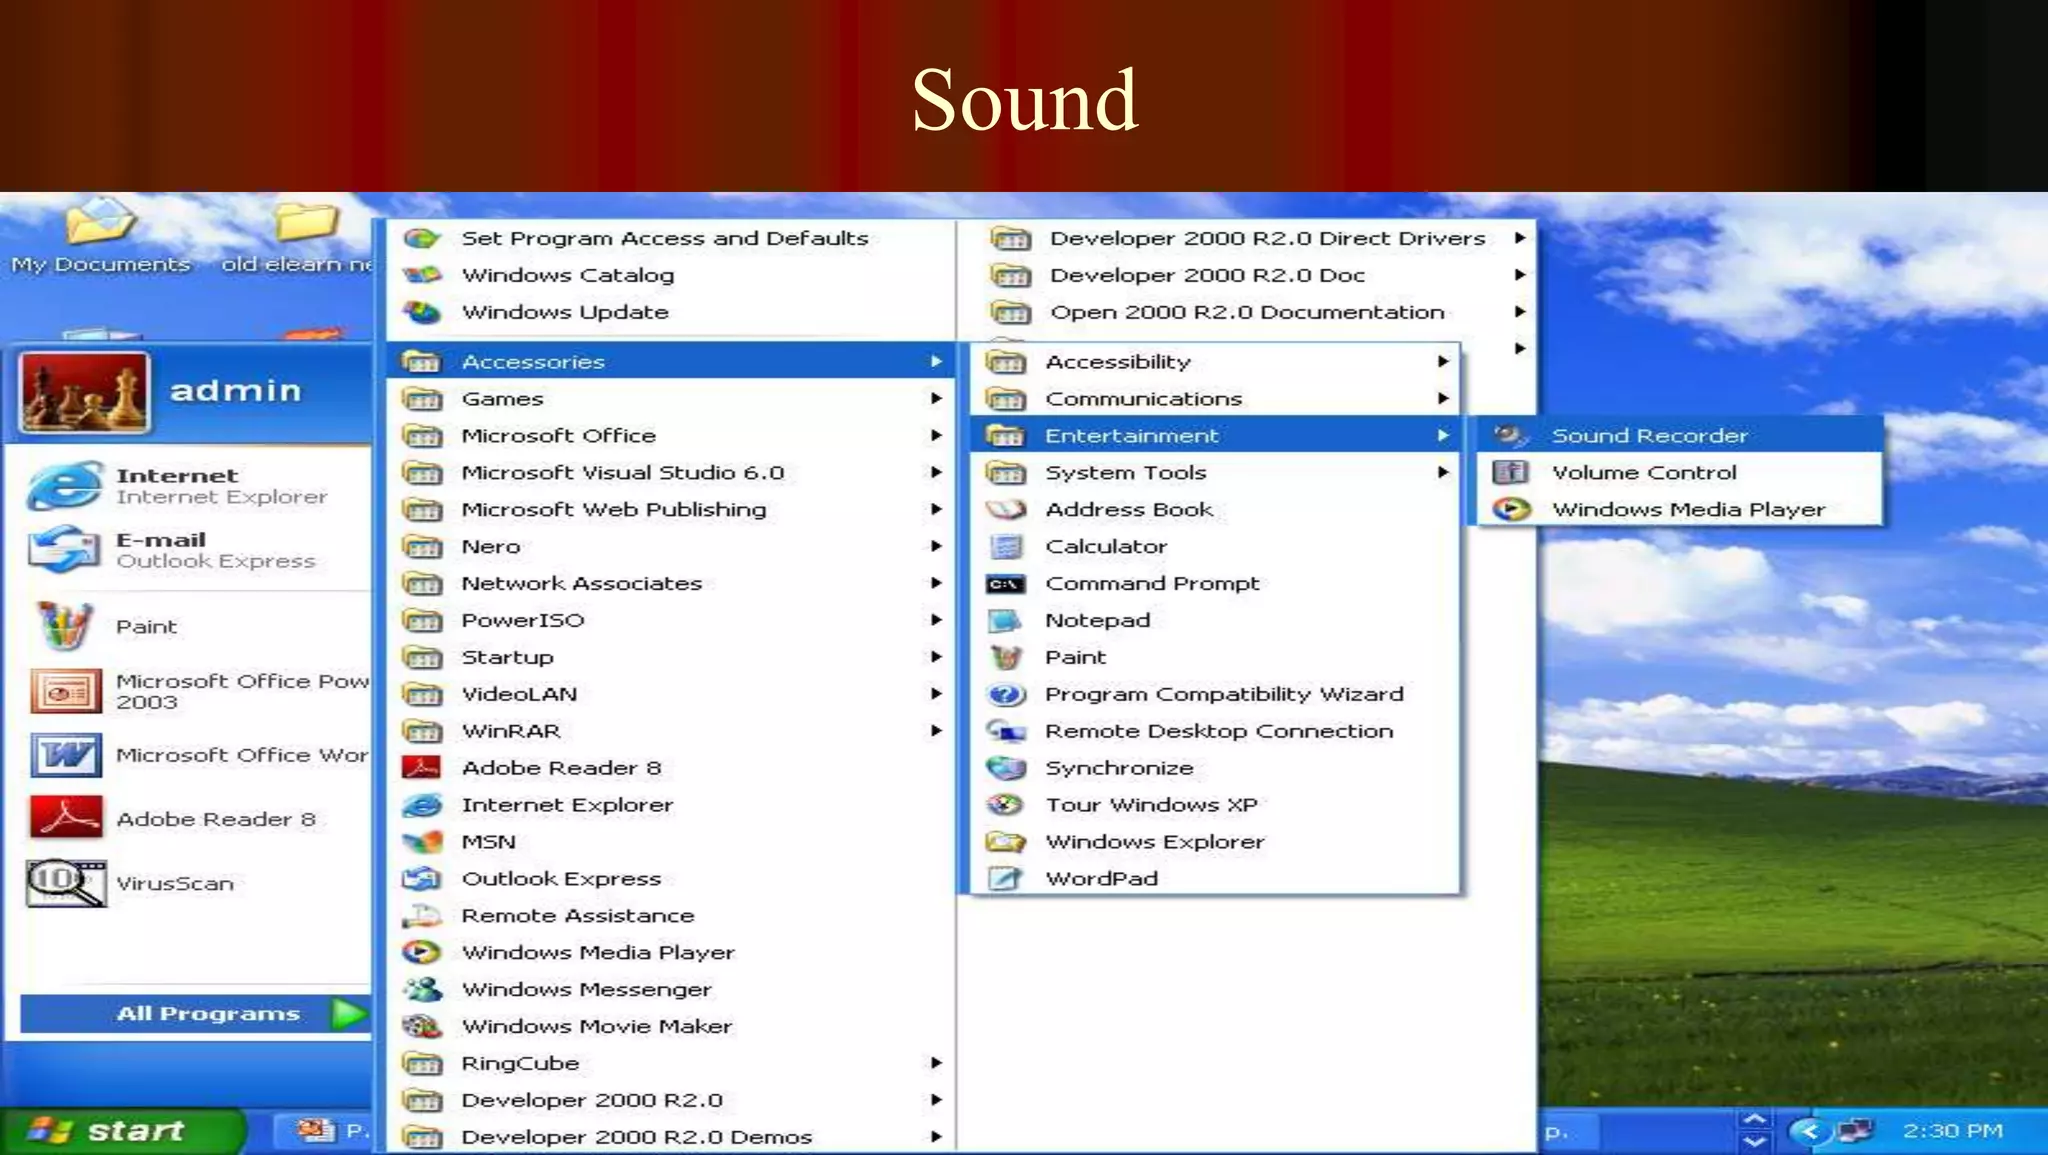Select the Communications menu item

pyautogui.click(x=1143, y=398)
